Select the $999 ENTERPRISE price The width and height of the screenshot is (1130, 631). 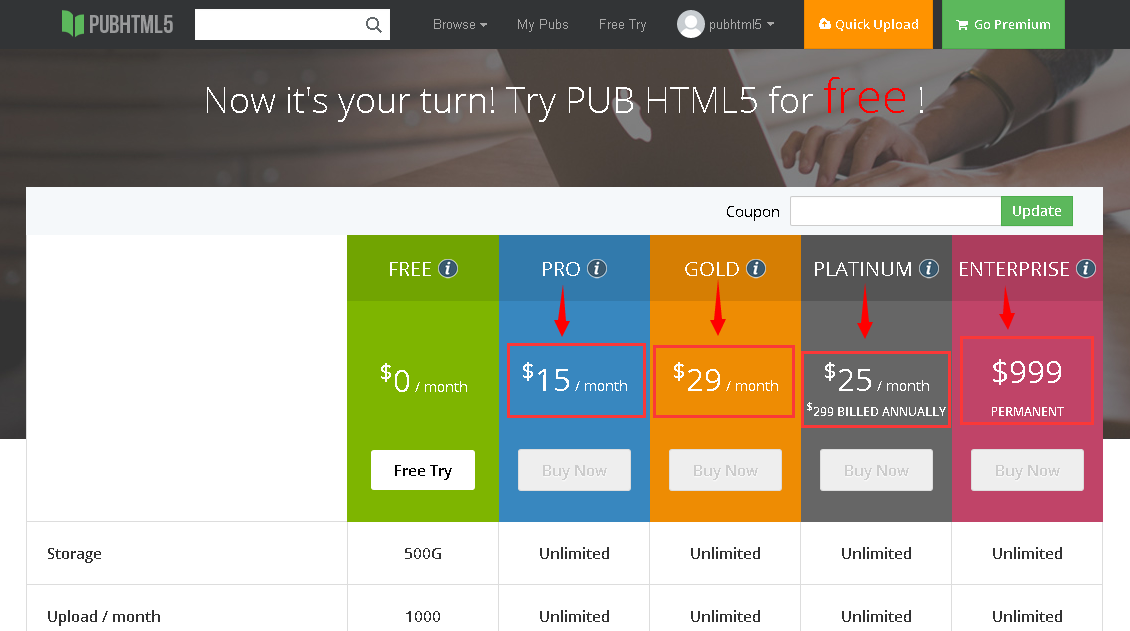[1027, 372]
